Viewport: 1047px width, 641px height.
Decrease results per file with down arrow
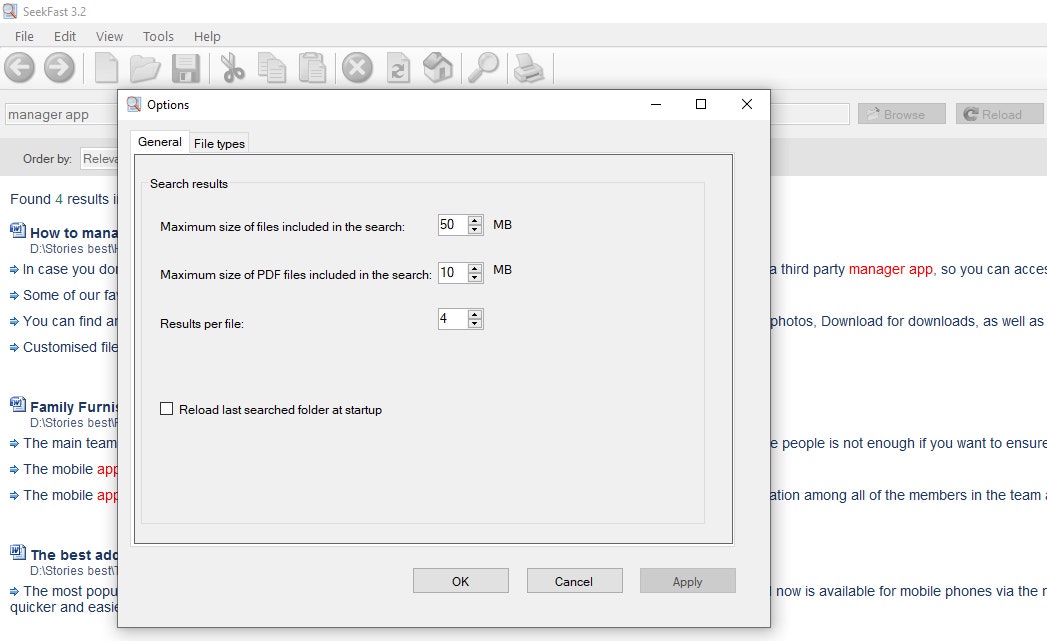point(475,324)
